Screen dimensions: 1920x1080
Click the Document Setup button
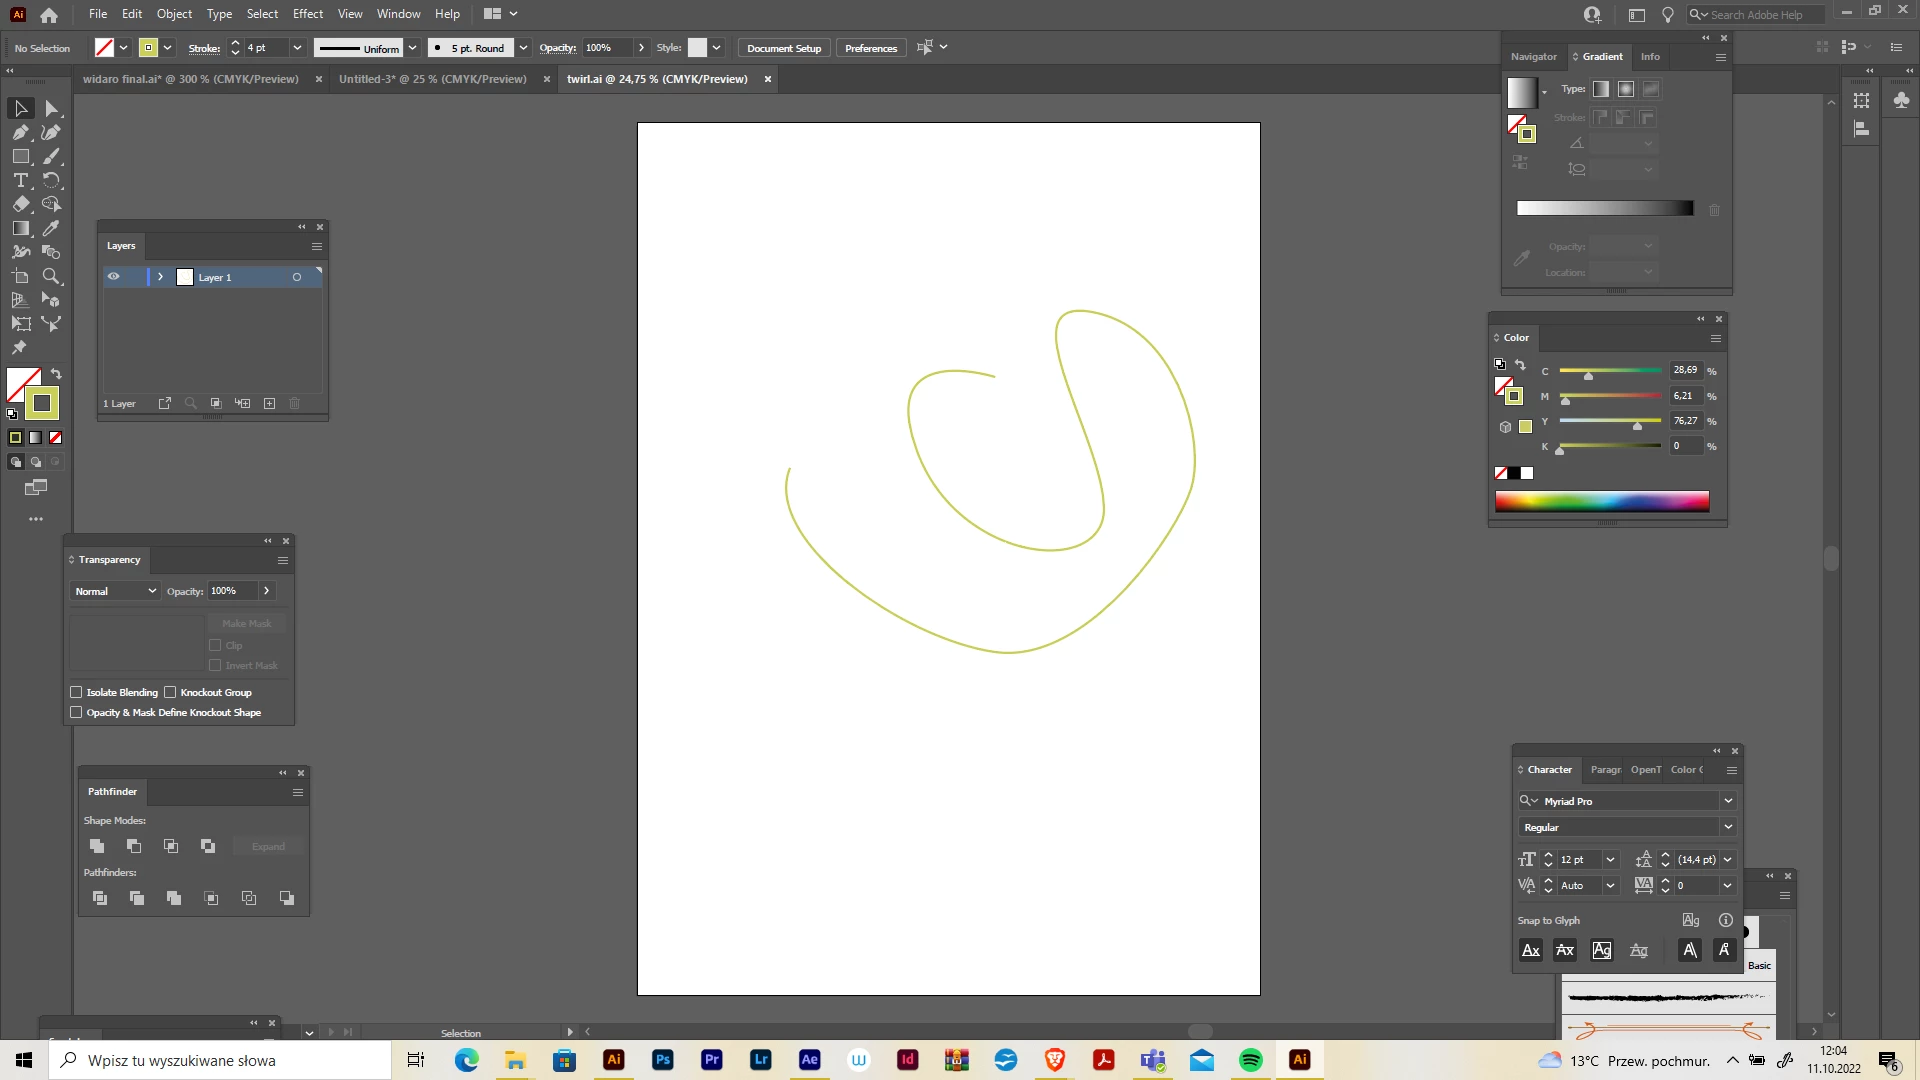pyautogui.click(x=783, y=48)
